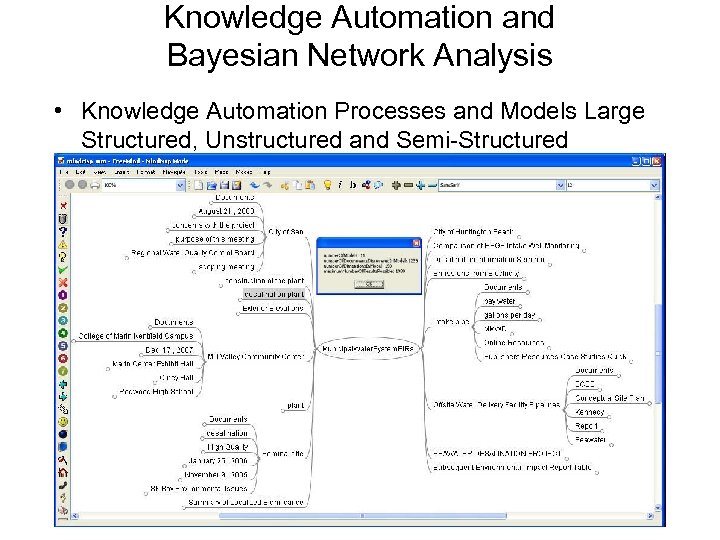This screenshot has height=540, width=720.
Task: Add priority 1 purple icon
Action: (x=63, y=295)
